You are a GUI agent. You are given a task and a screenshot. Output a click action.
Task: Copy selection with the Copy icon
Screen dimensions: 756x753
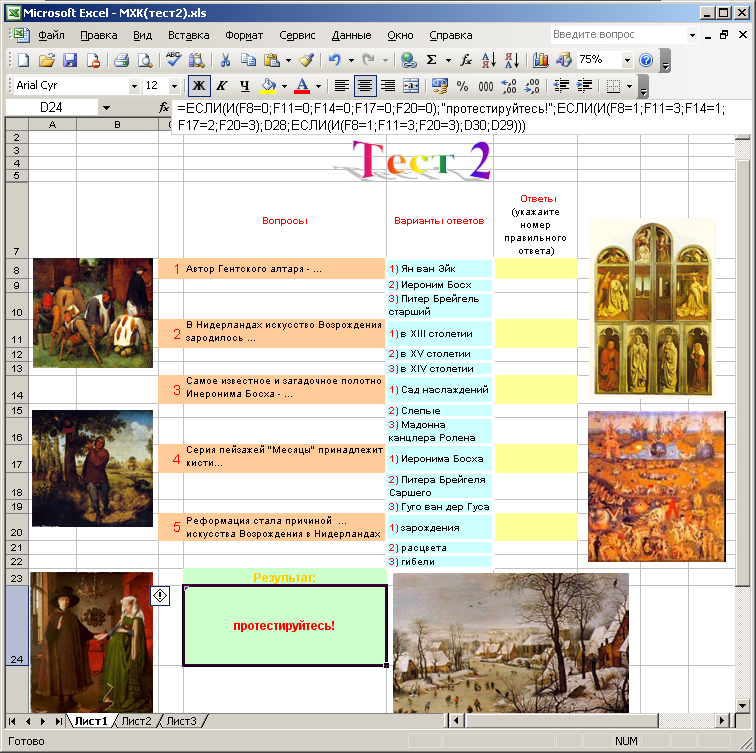248,60
